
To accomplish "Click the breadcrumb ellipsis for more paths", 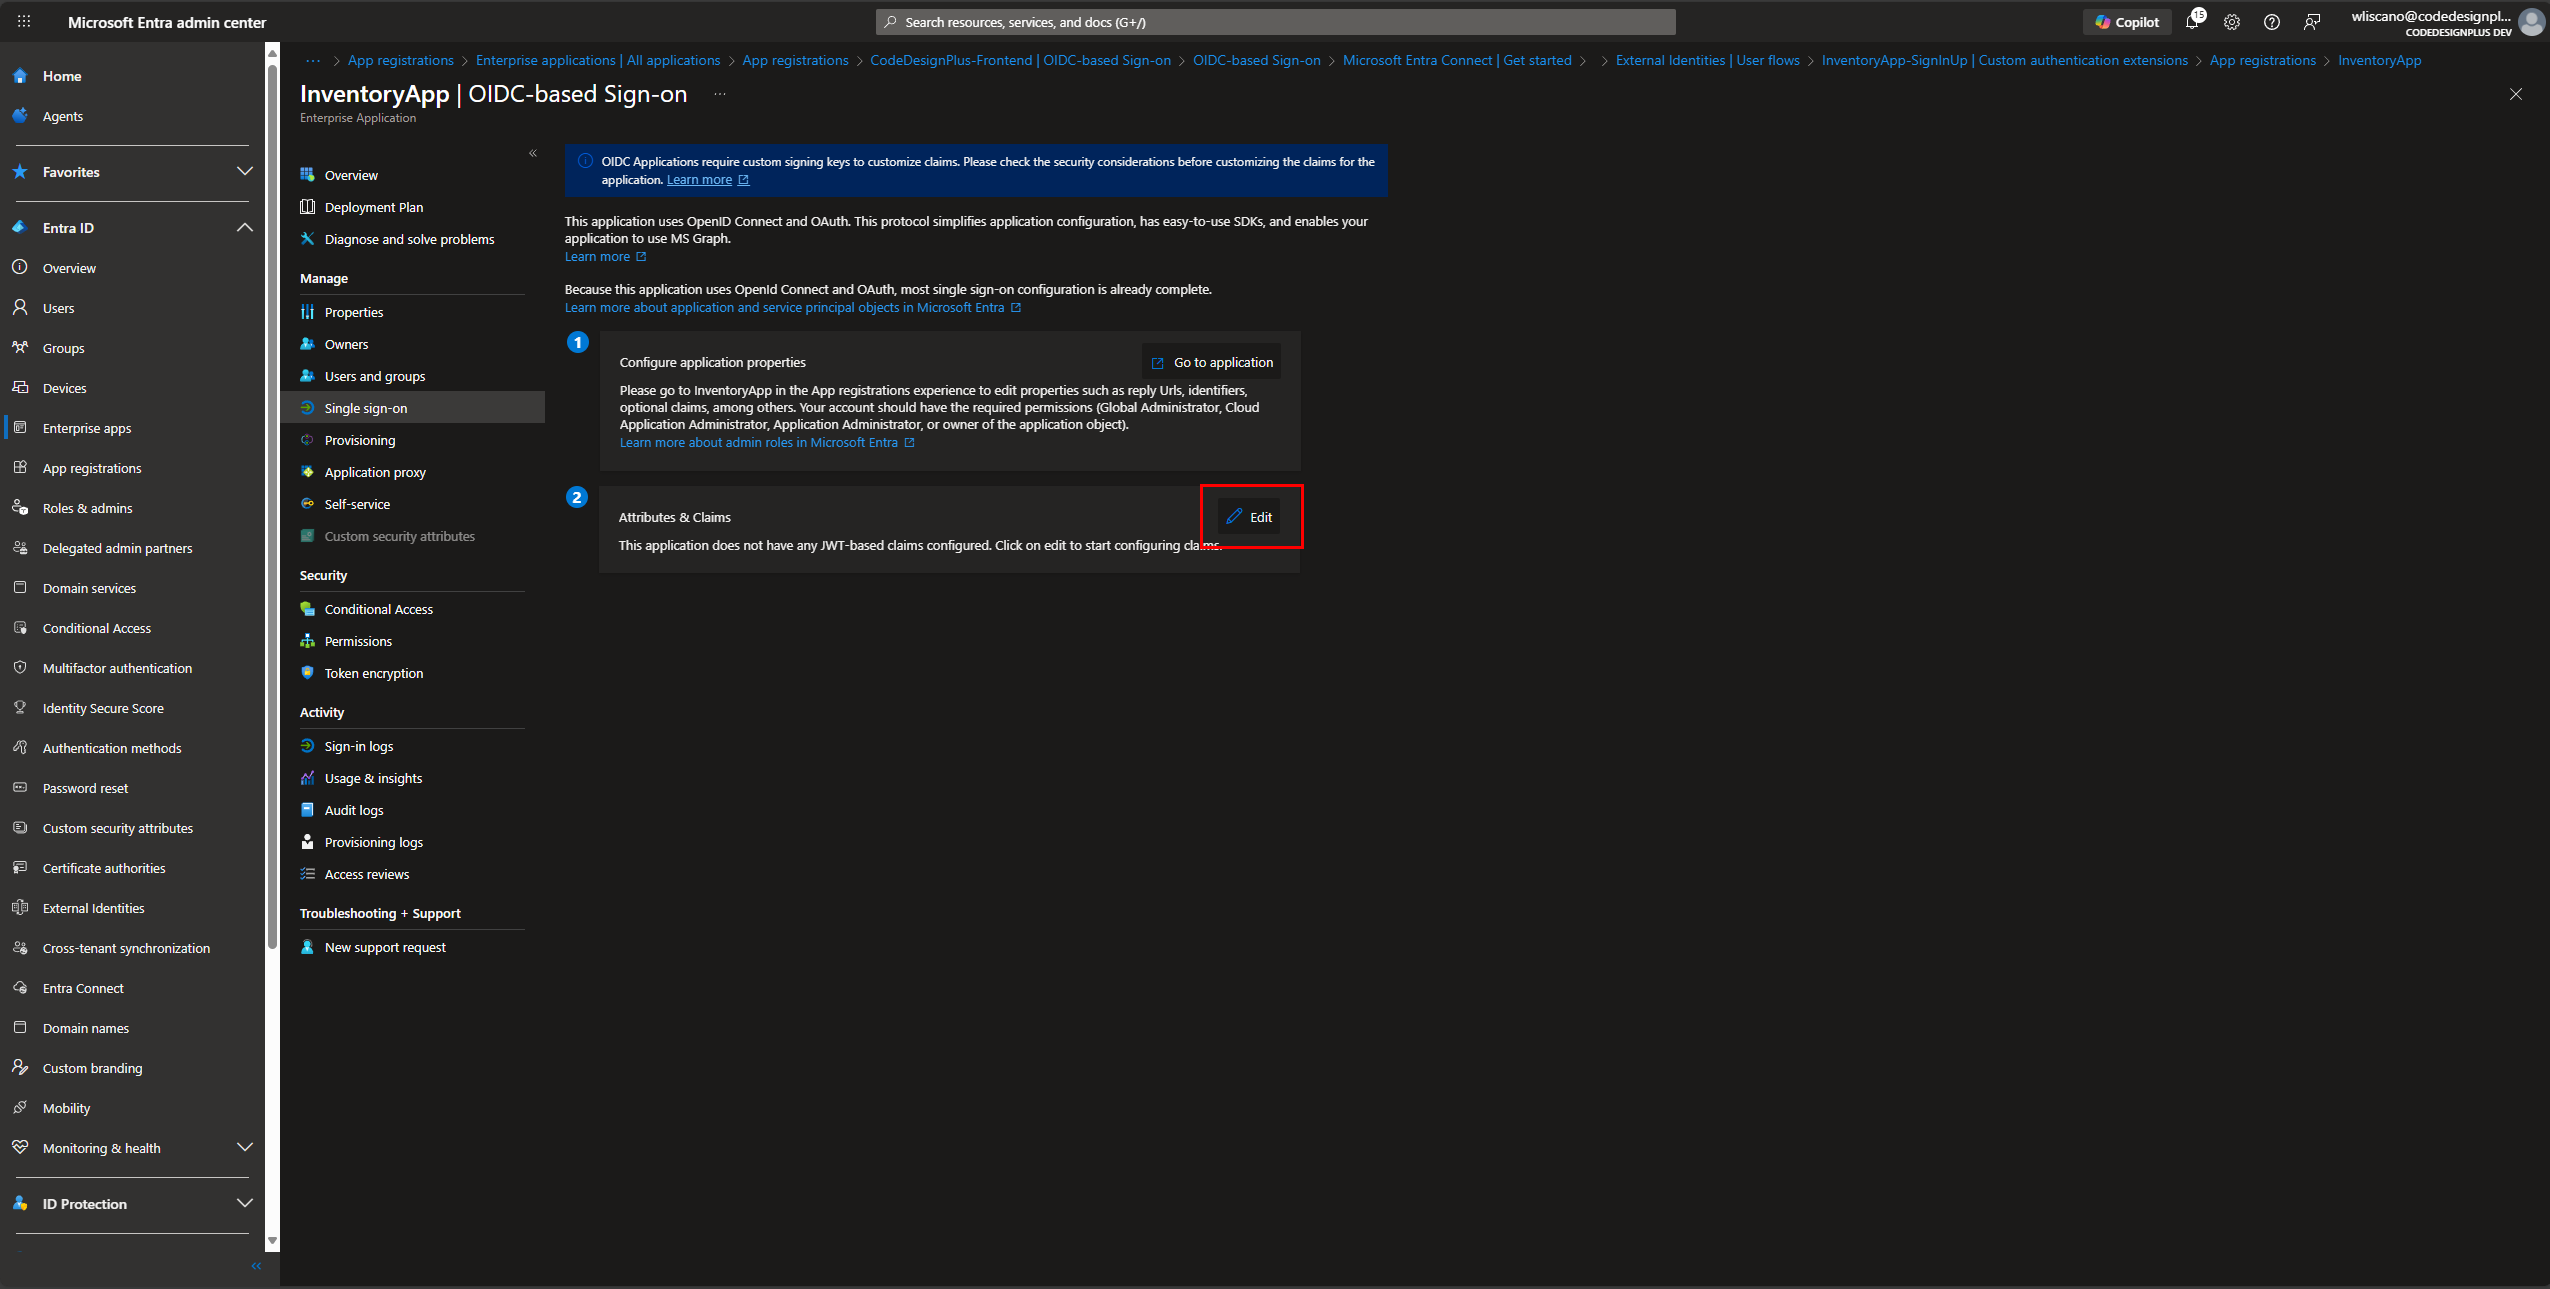I will (x=313, y=60).
